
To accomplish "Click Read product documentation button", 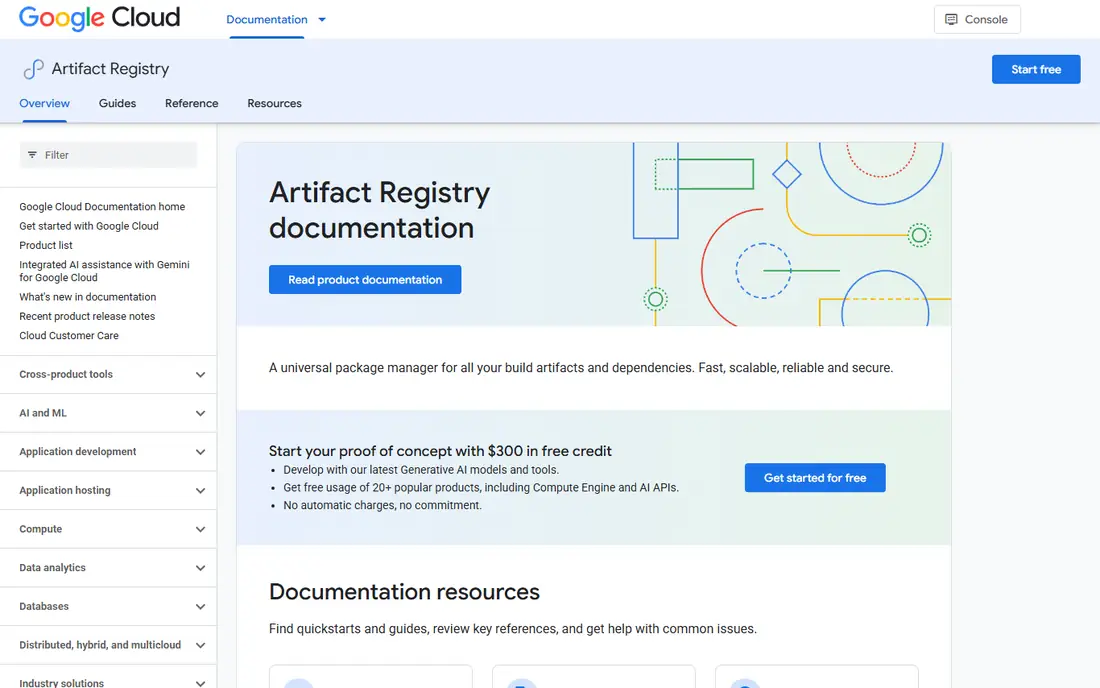I will coord(365,280).
